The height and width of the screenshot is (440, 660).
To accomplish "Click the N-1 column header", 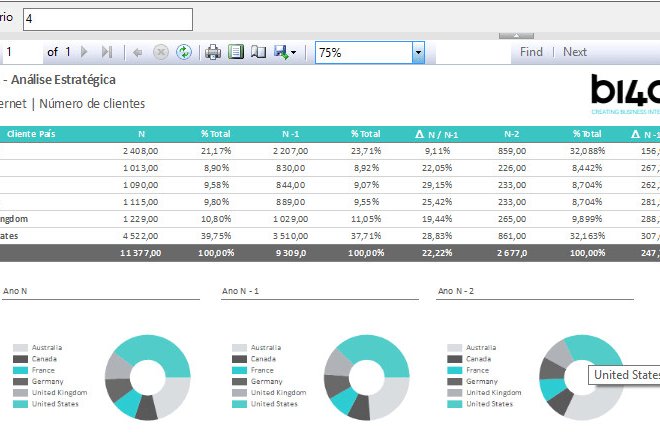I will tap(290, 134).
